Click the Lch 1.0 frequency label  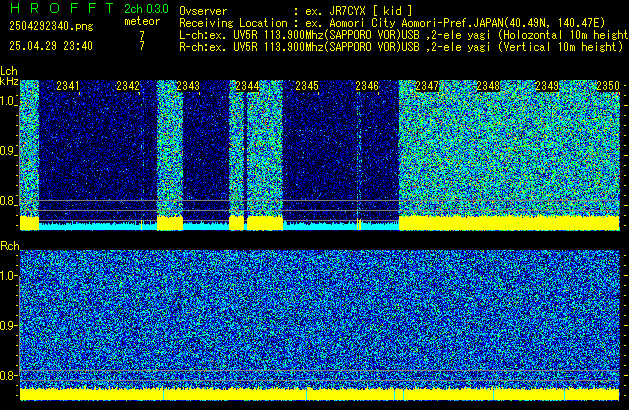pyautogui.click(x=8, y=101)
